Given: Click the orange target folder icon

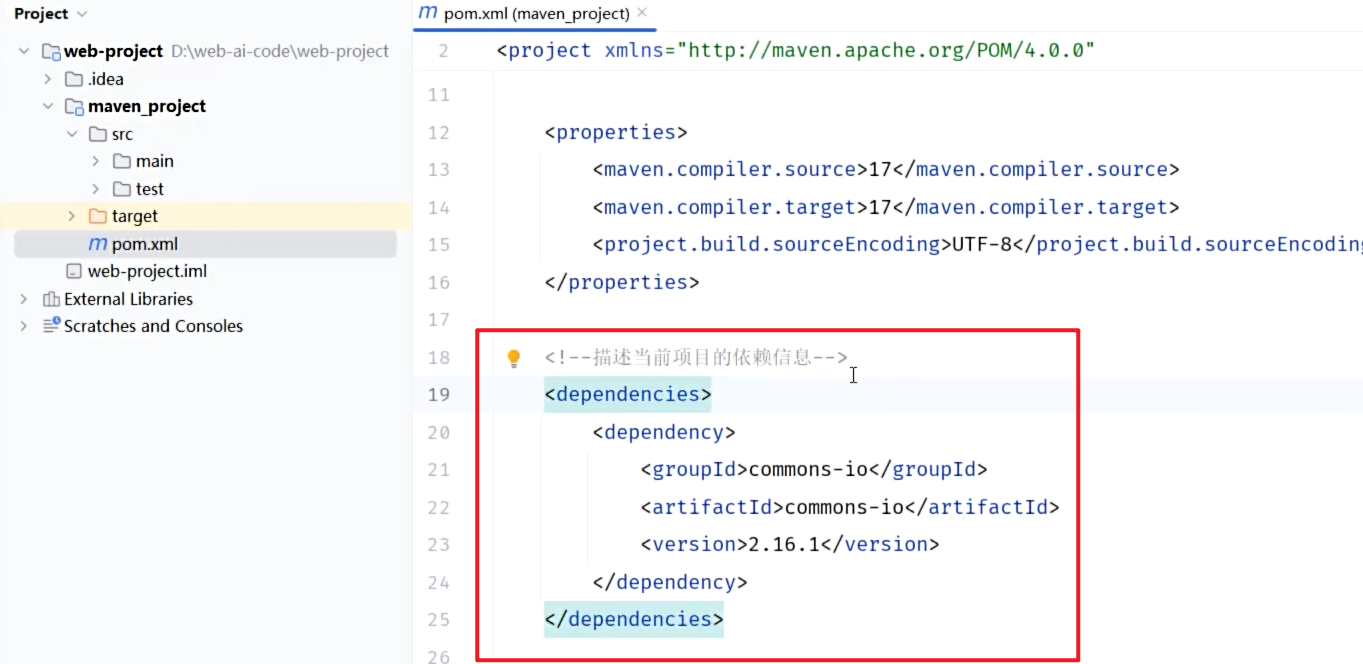Looking at the screenshot, I should (98, 216).
